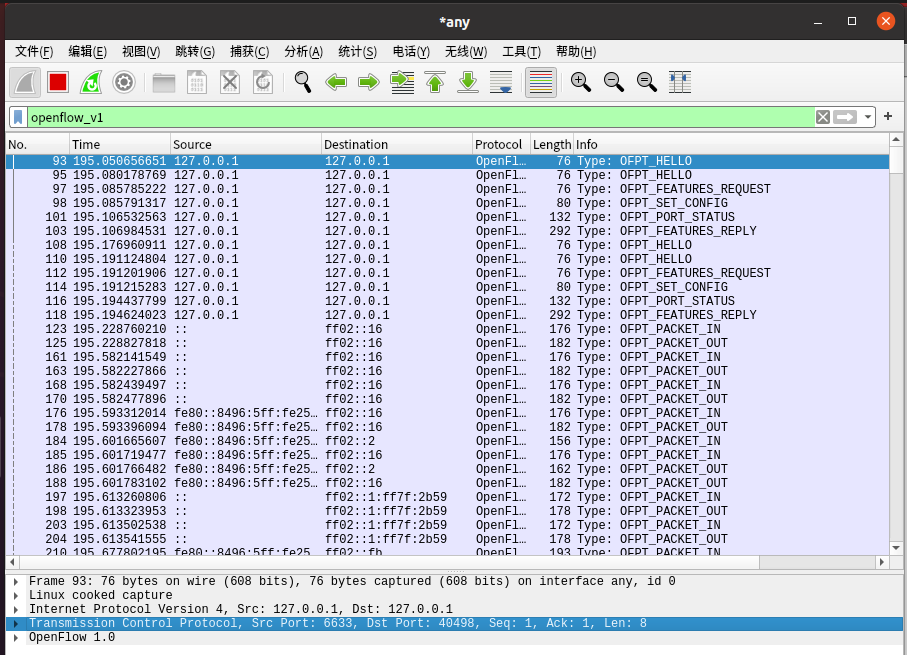Image resolution: width=907 pixels, height=655 pixels.
Task: Open the 统计(S) menu
Action: pos(357,52)
